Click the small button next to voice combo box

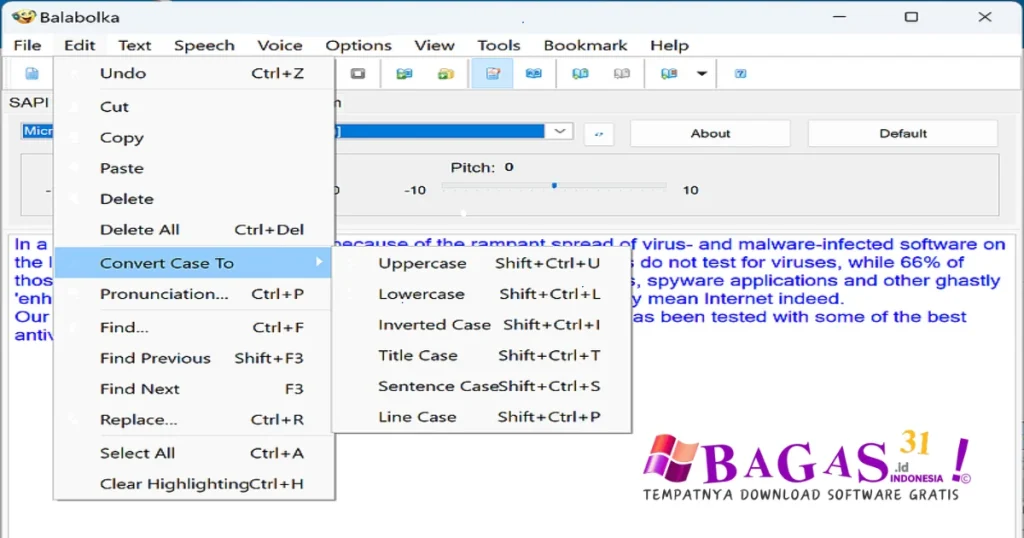[599, 133]
